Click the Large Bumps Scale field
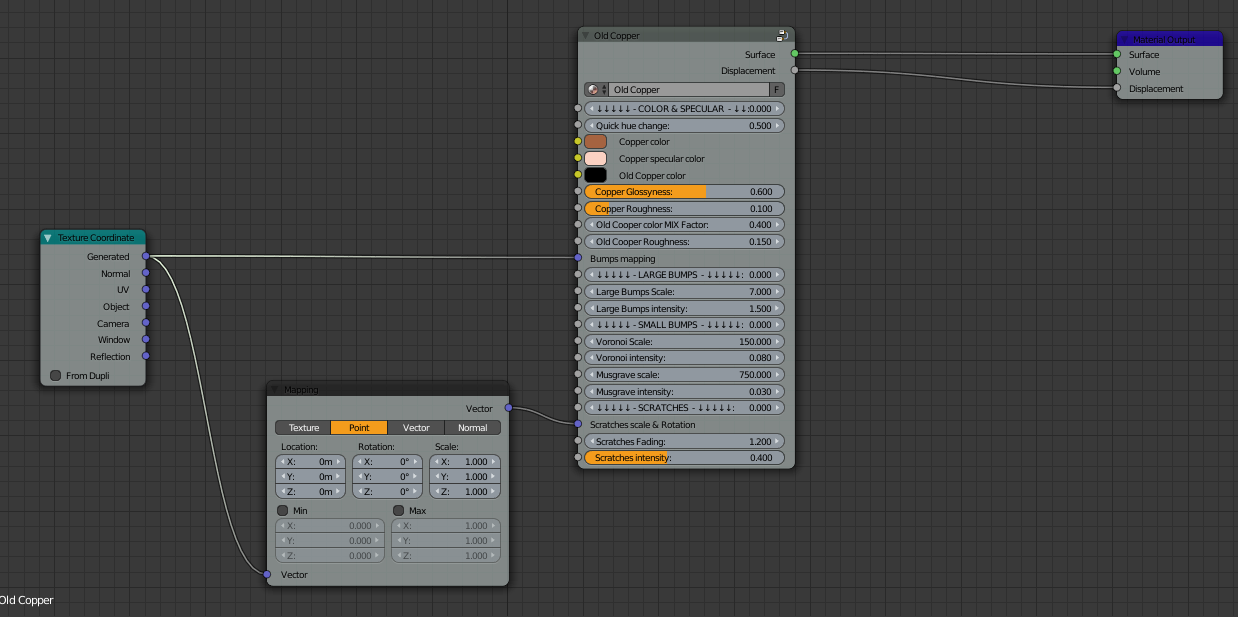 [685, 292]
